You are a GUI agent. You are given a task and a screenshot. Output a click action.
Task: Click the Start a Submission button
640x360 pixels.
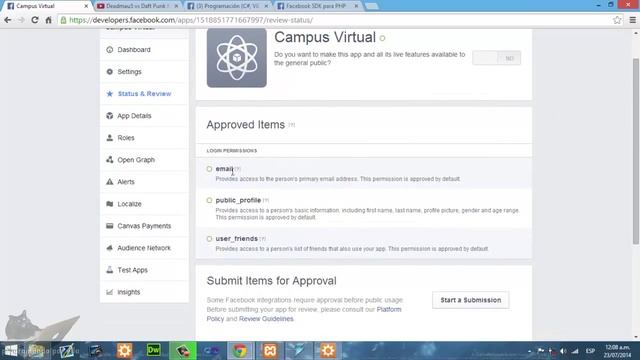471,300
